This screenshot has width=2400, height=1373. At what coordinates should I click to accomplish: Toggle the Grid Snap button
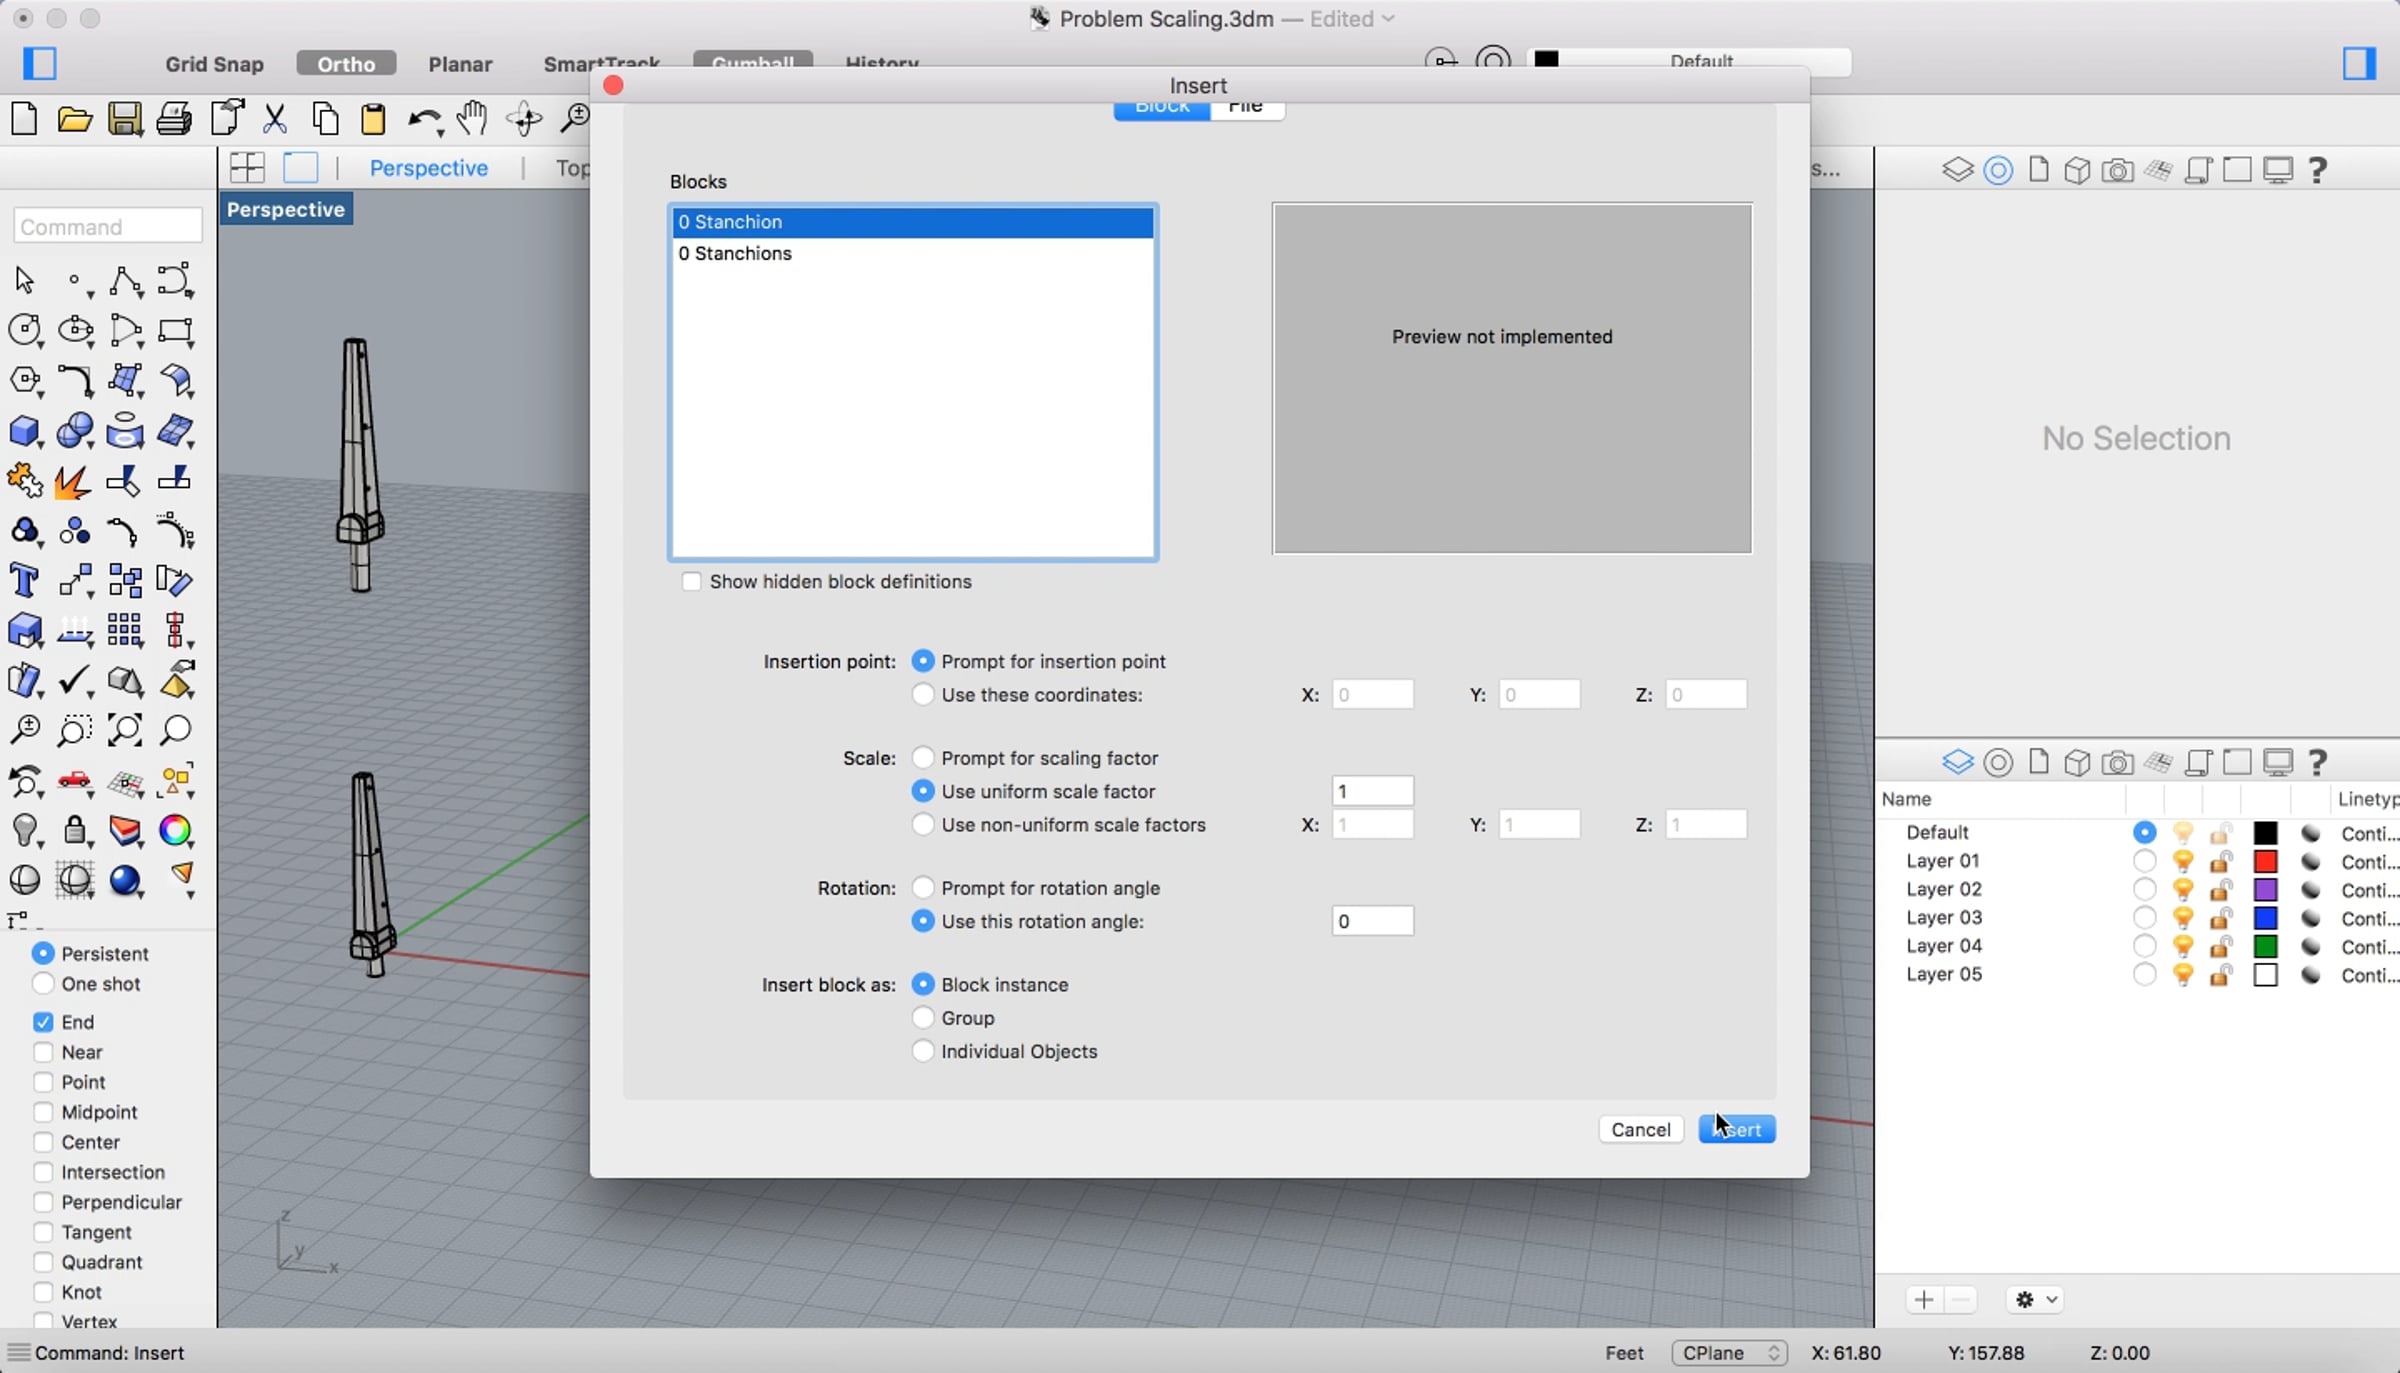click(214, 64)
